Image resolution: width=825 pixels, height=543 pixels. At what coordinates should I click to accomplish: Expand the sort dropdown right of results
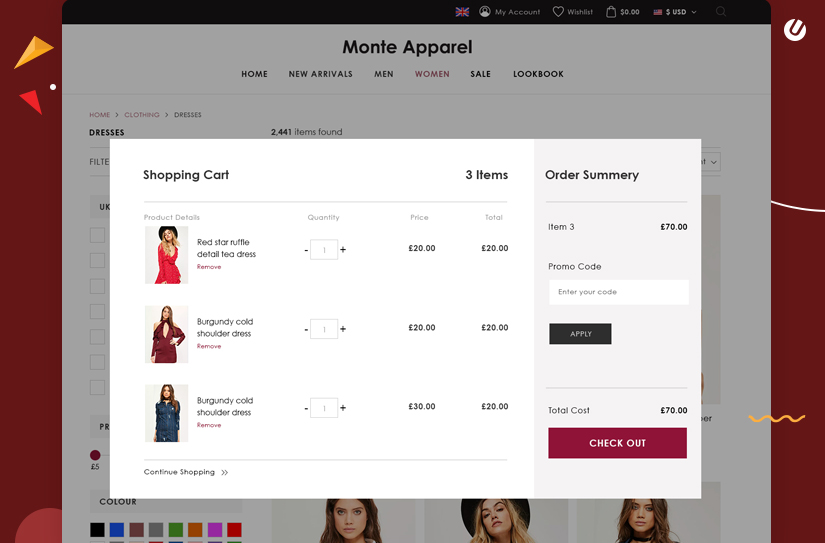[x=710, y=162]
